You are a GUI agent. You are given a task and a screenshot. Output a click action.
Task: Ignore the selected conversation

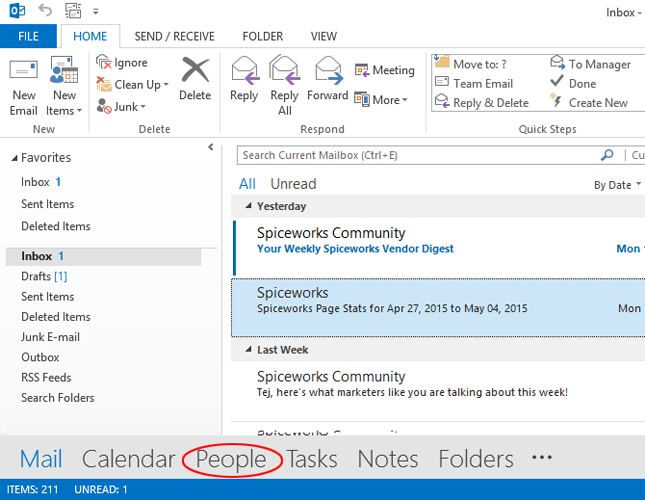(122, 62)
